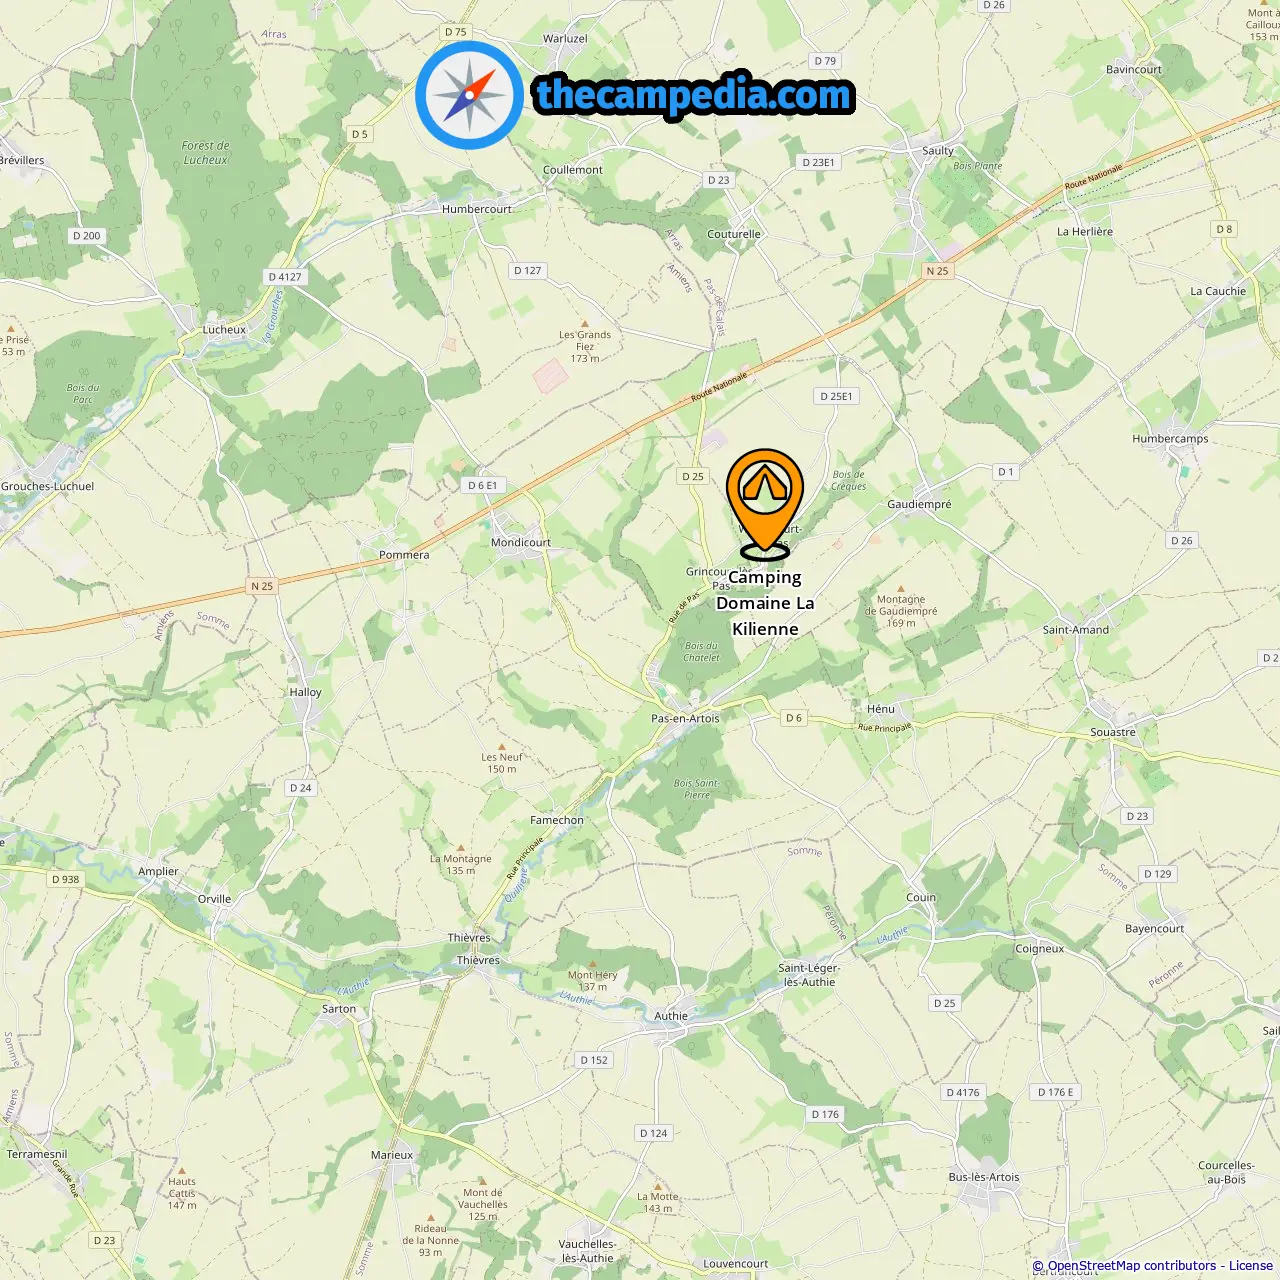This screenshot has width=1280, height=1280.
Task: Select the Bus-lès-Artois village label
Action: (x=984, y=1177)
